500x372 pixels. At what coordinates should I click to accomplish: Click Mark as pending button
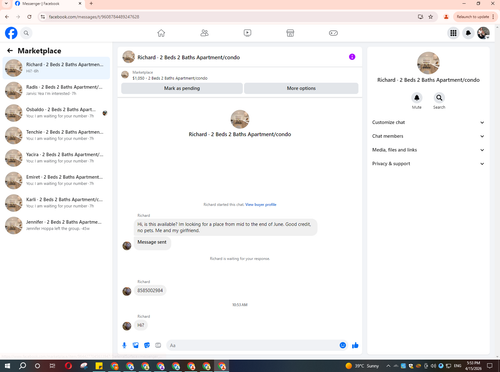(x=182, y=88)
